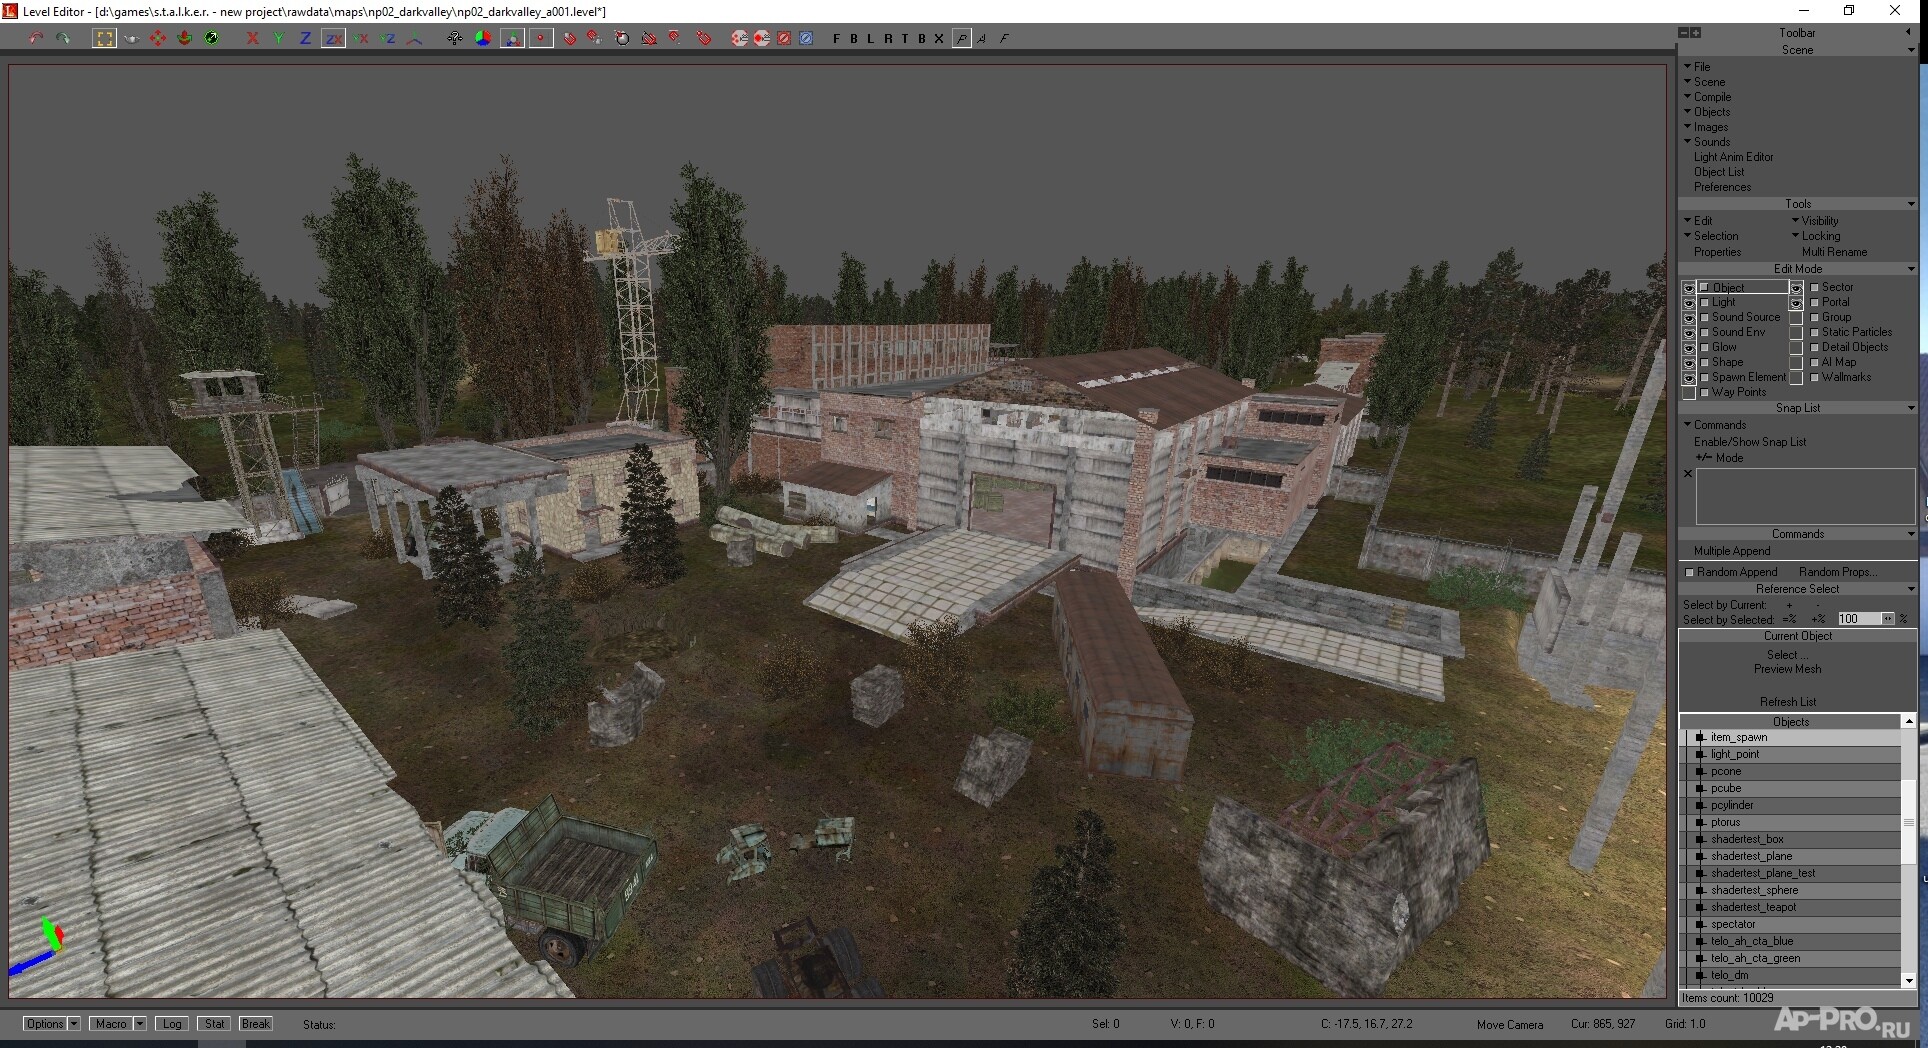This screenshot has width=1928, height=1048.
Task: Select light_point in the Objects list
Action: 1735,754
